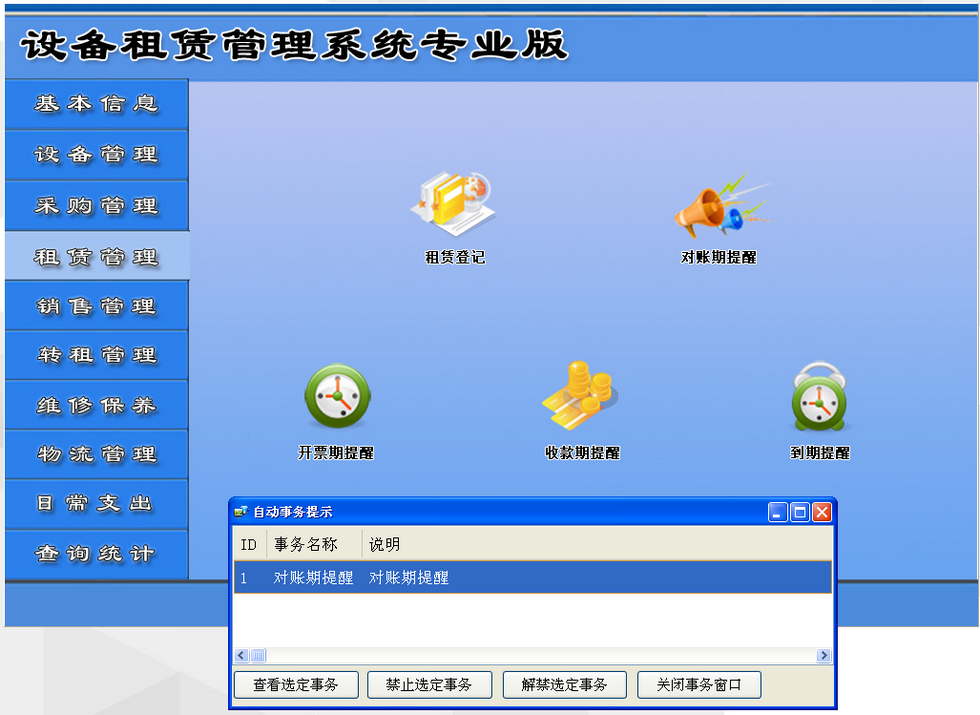Open the 销售管理 sidebar menu
The height and width of the screenshot is (715, 980).
[97, 306]
